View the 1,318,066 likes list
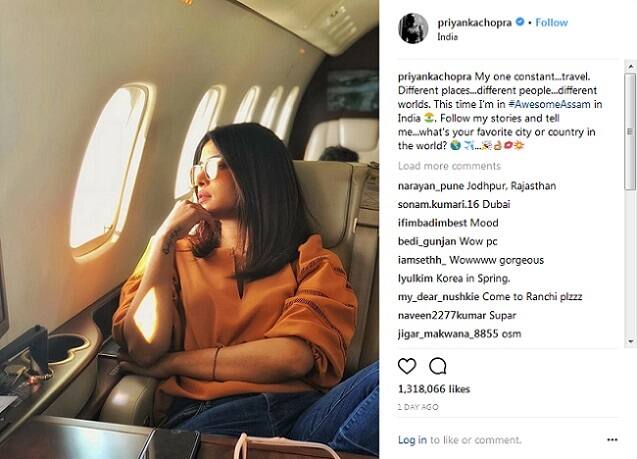Screen dimensions: 637x459 click(x=434, y=389)
